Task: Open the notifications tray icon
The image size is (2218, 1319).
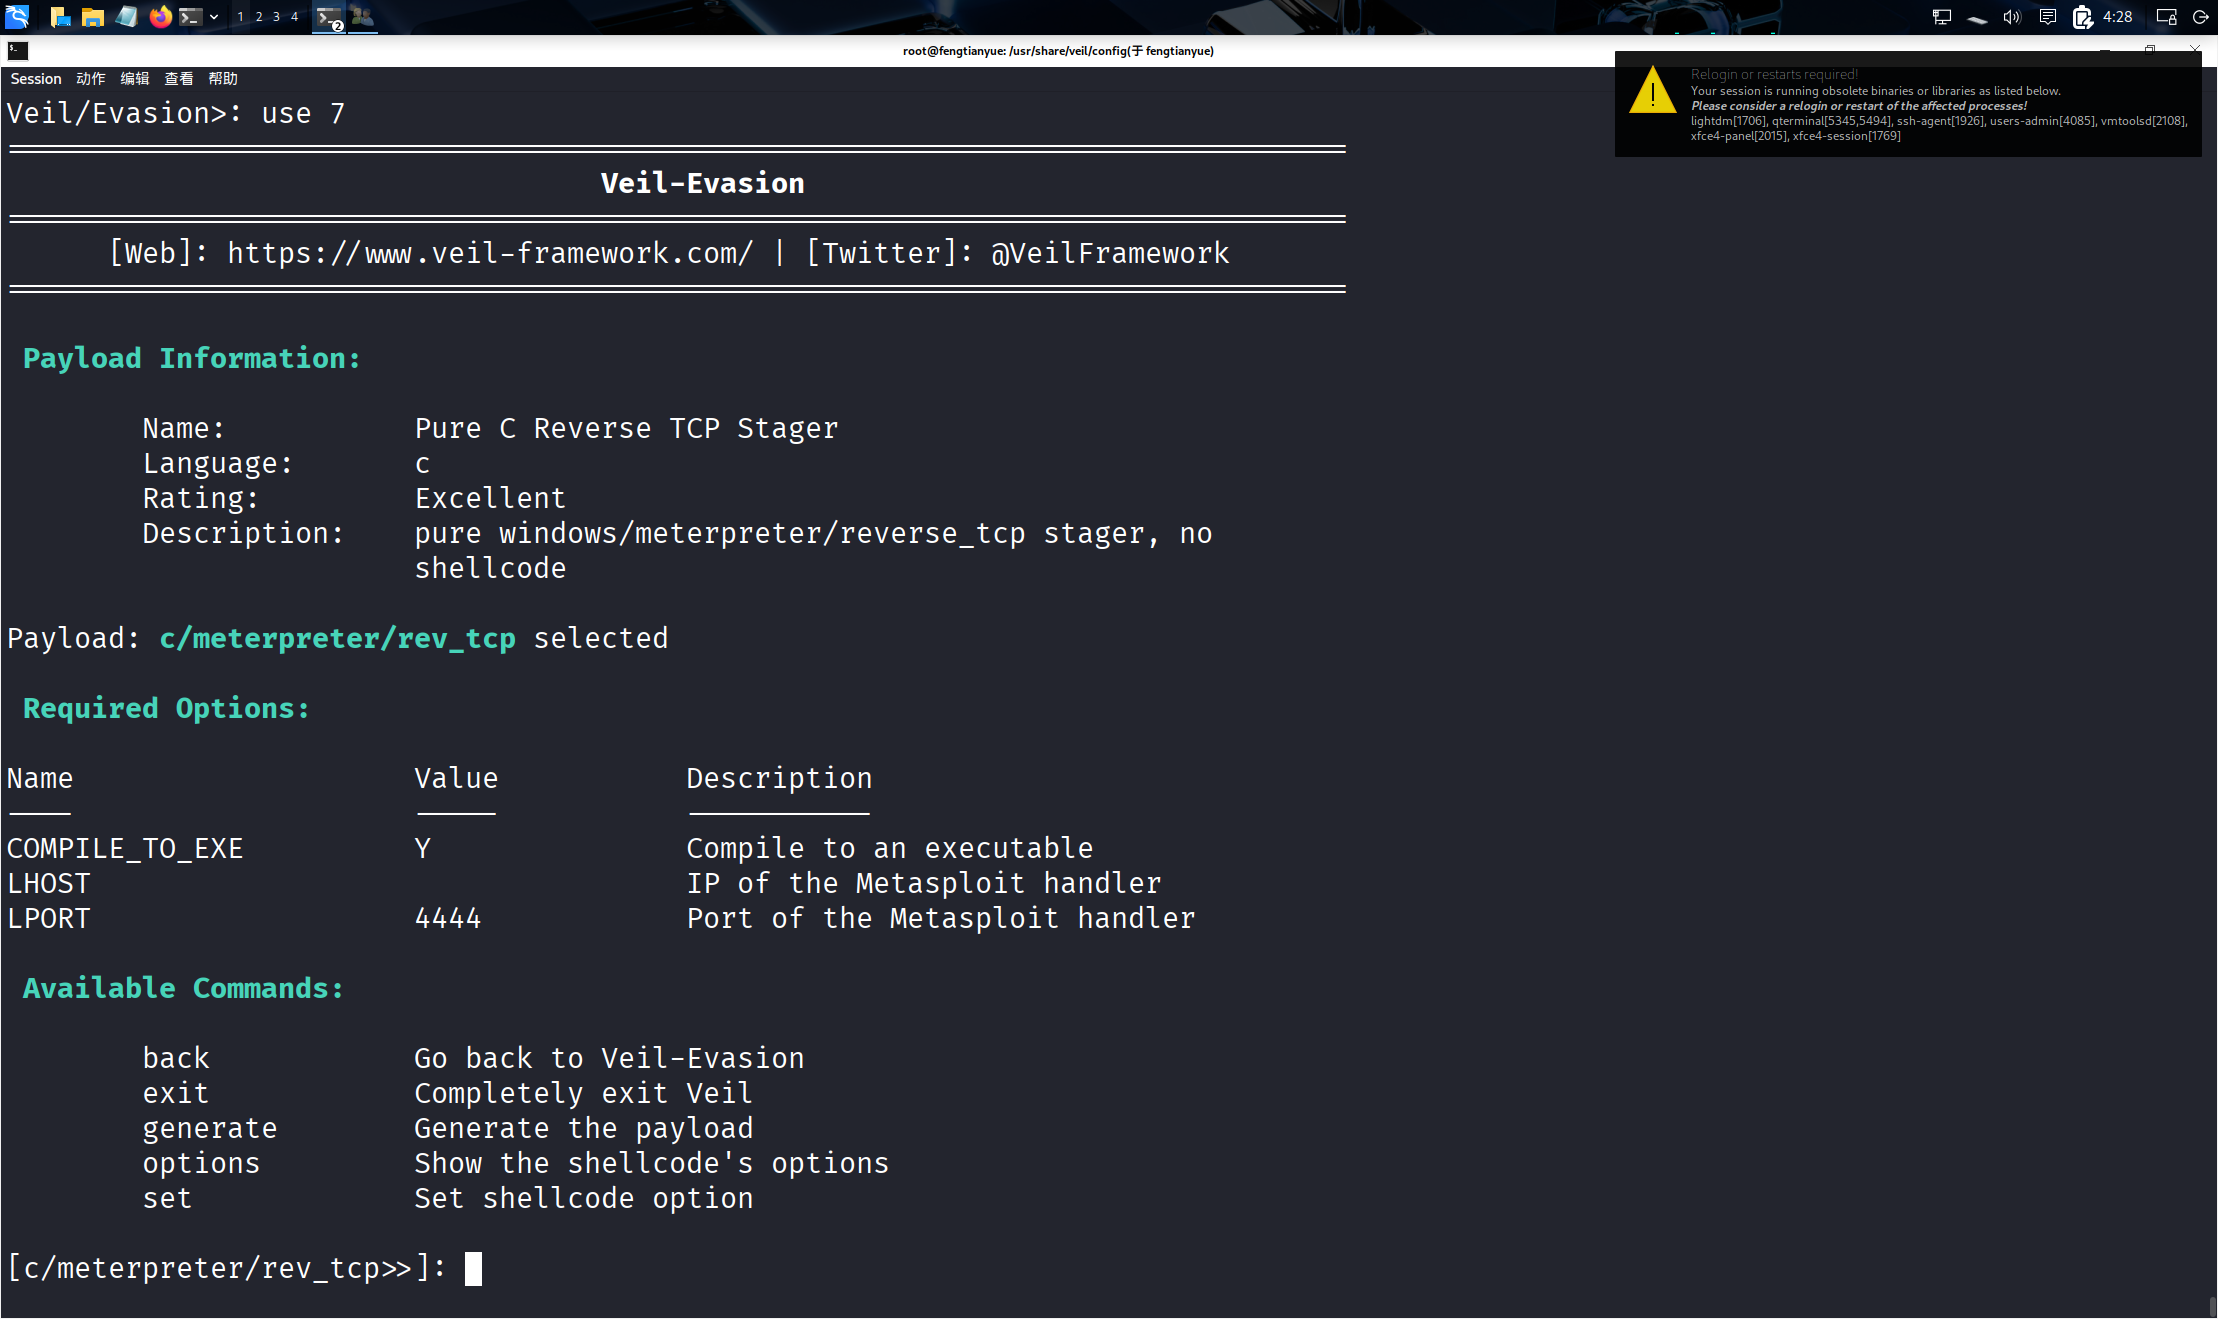Action: (x=2047, y=16)
